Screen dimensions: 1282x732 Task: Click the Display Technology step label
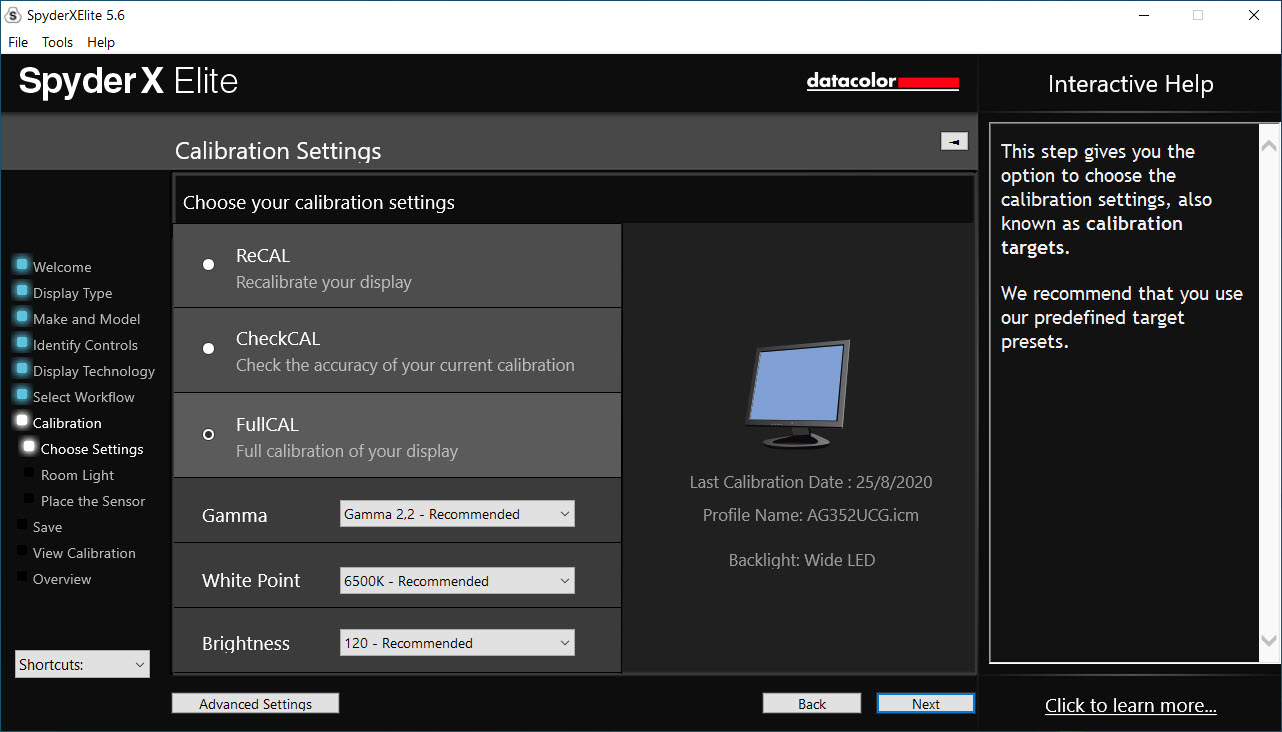(x=94, y=371)
